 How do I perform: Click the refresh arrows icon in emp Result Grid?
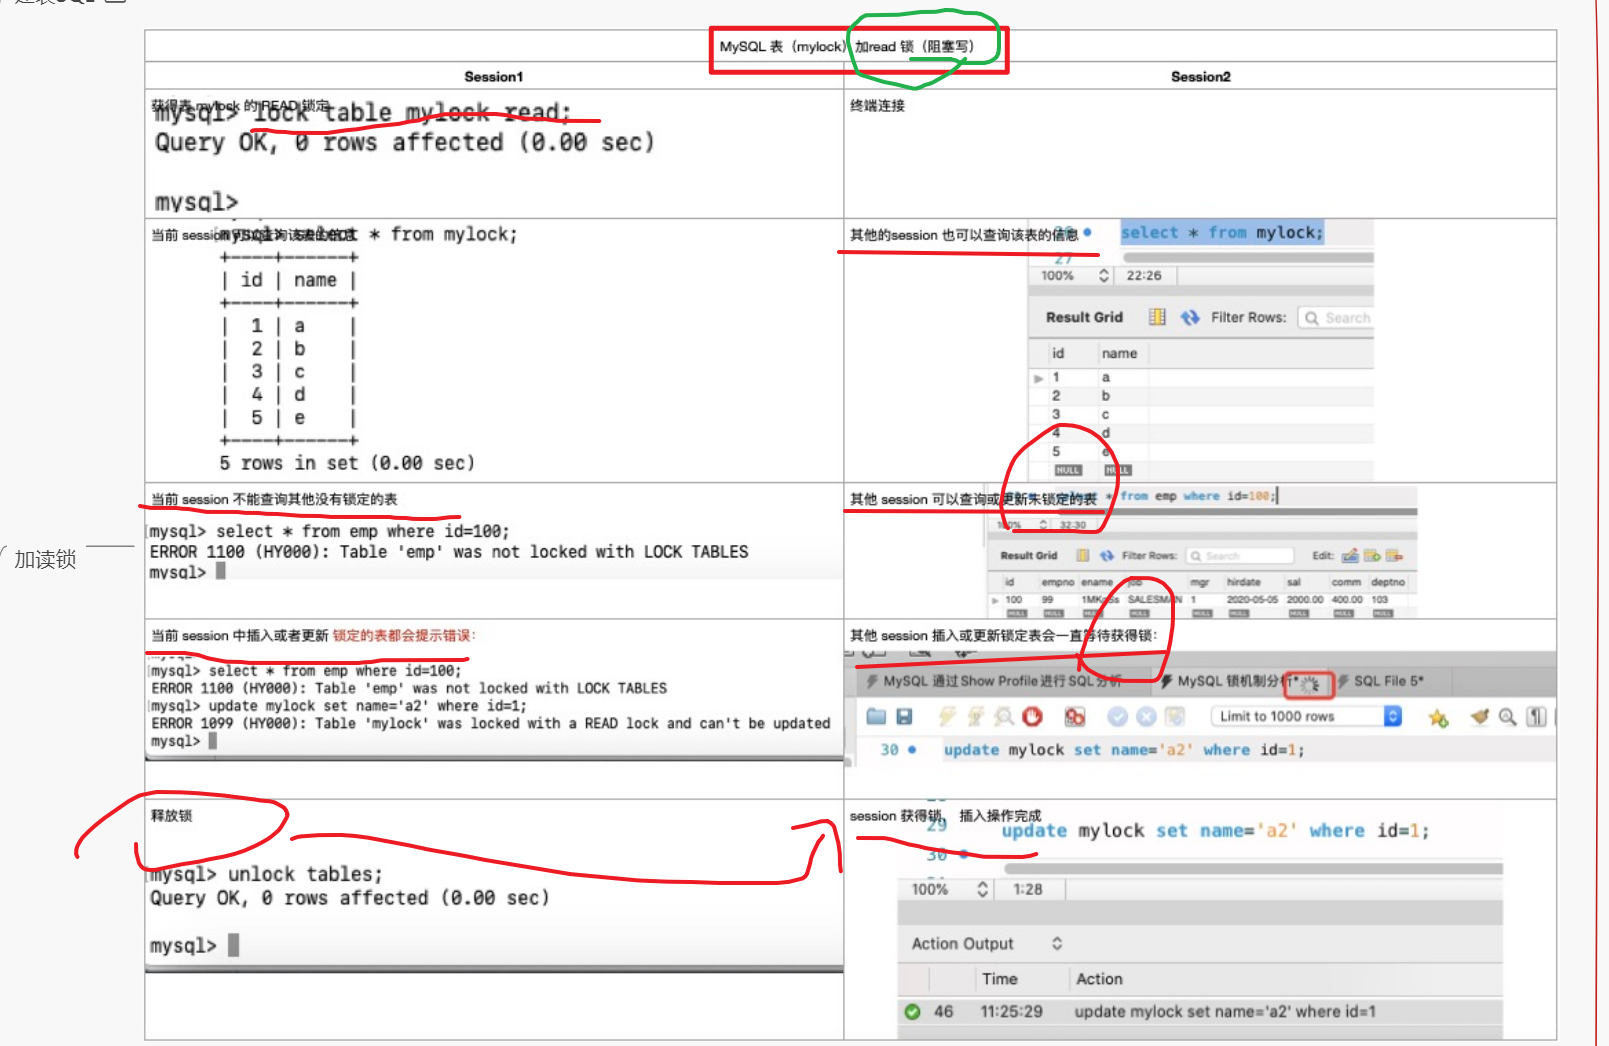[x=1106, y=555]
